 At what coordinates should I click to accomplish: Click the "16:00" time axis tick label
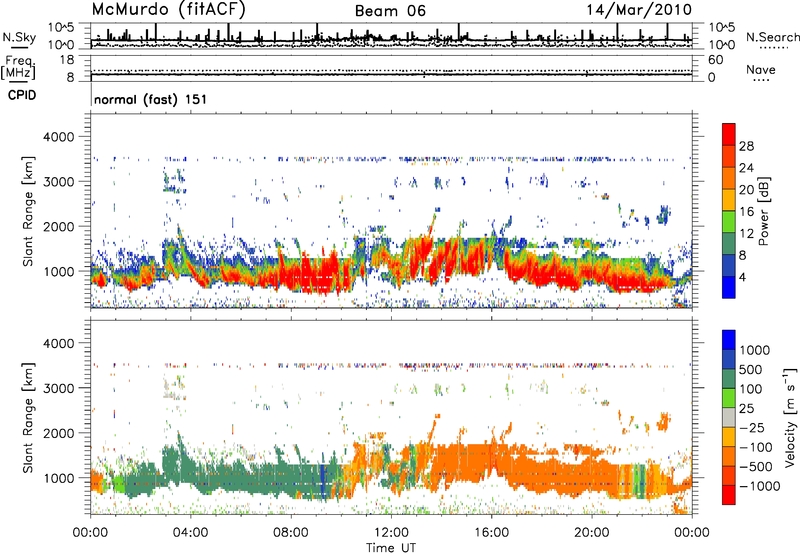[x=491, y=532]
